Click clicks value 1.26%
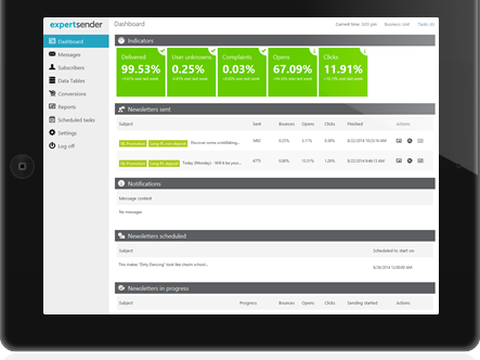The image size is (480, 360). [x=330, y=161]
